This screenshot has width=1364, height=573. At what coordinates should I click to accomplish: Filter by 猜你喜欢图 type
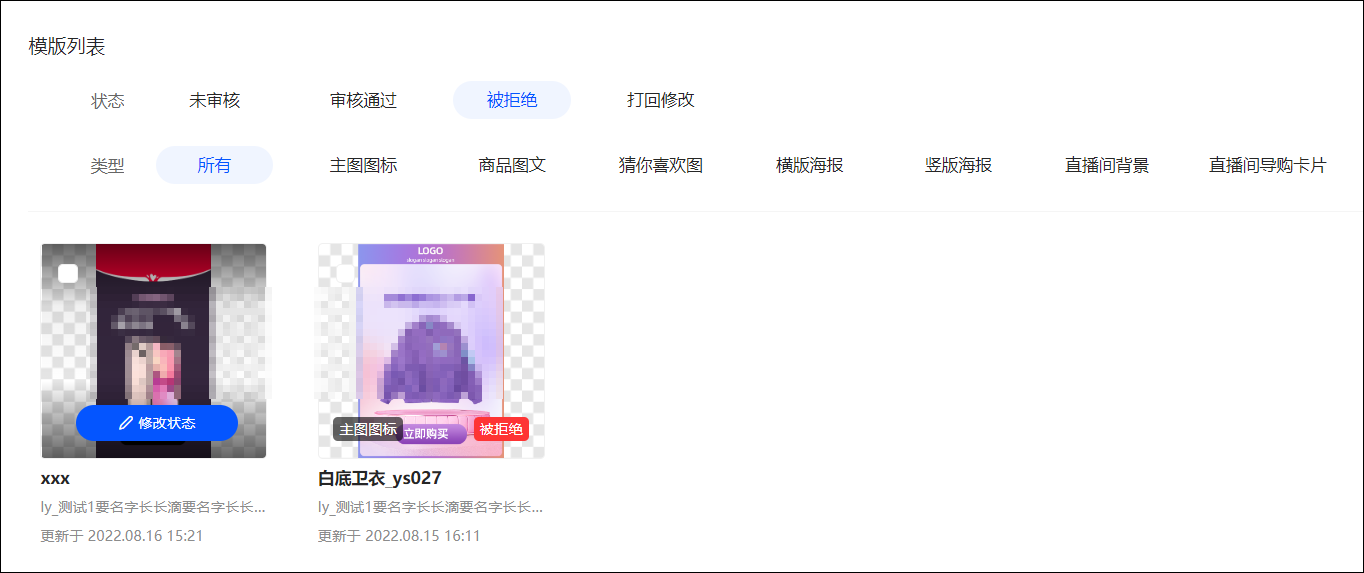661,165
